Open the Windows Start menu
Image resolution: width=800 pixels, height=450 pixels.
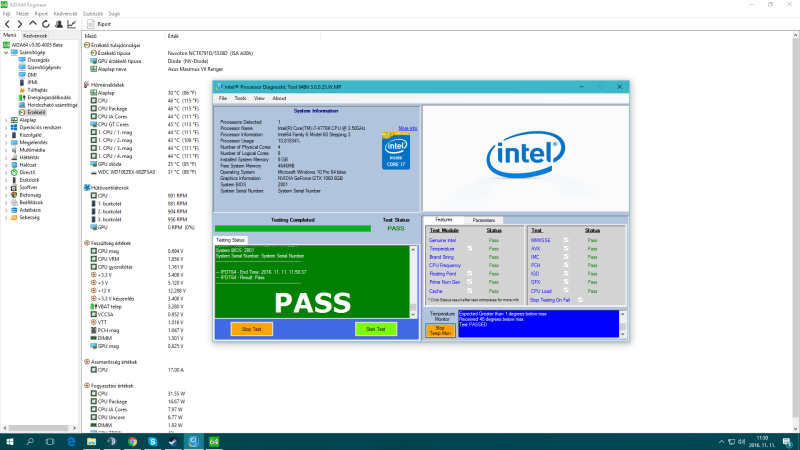tap(10, 442)
